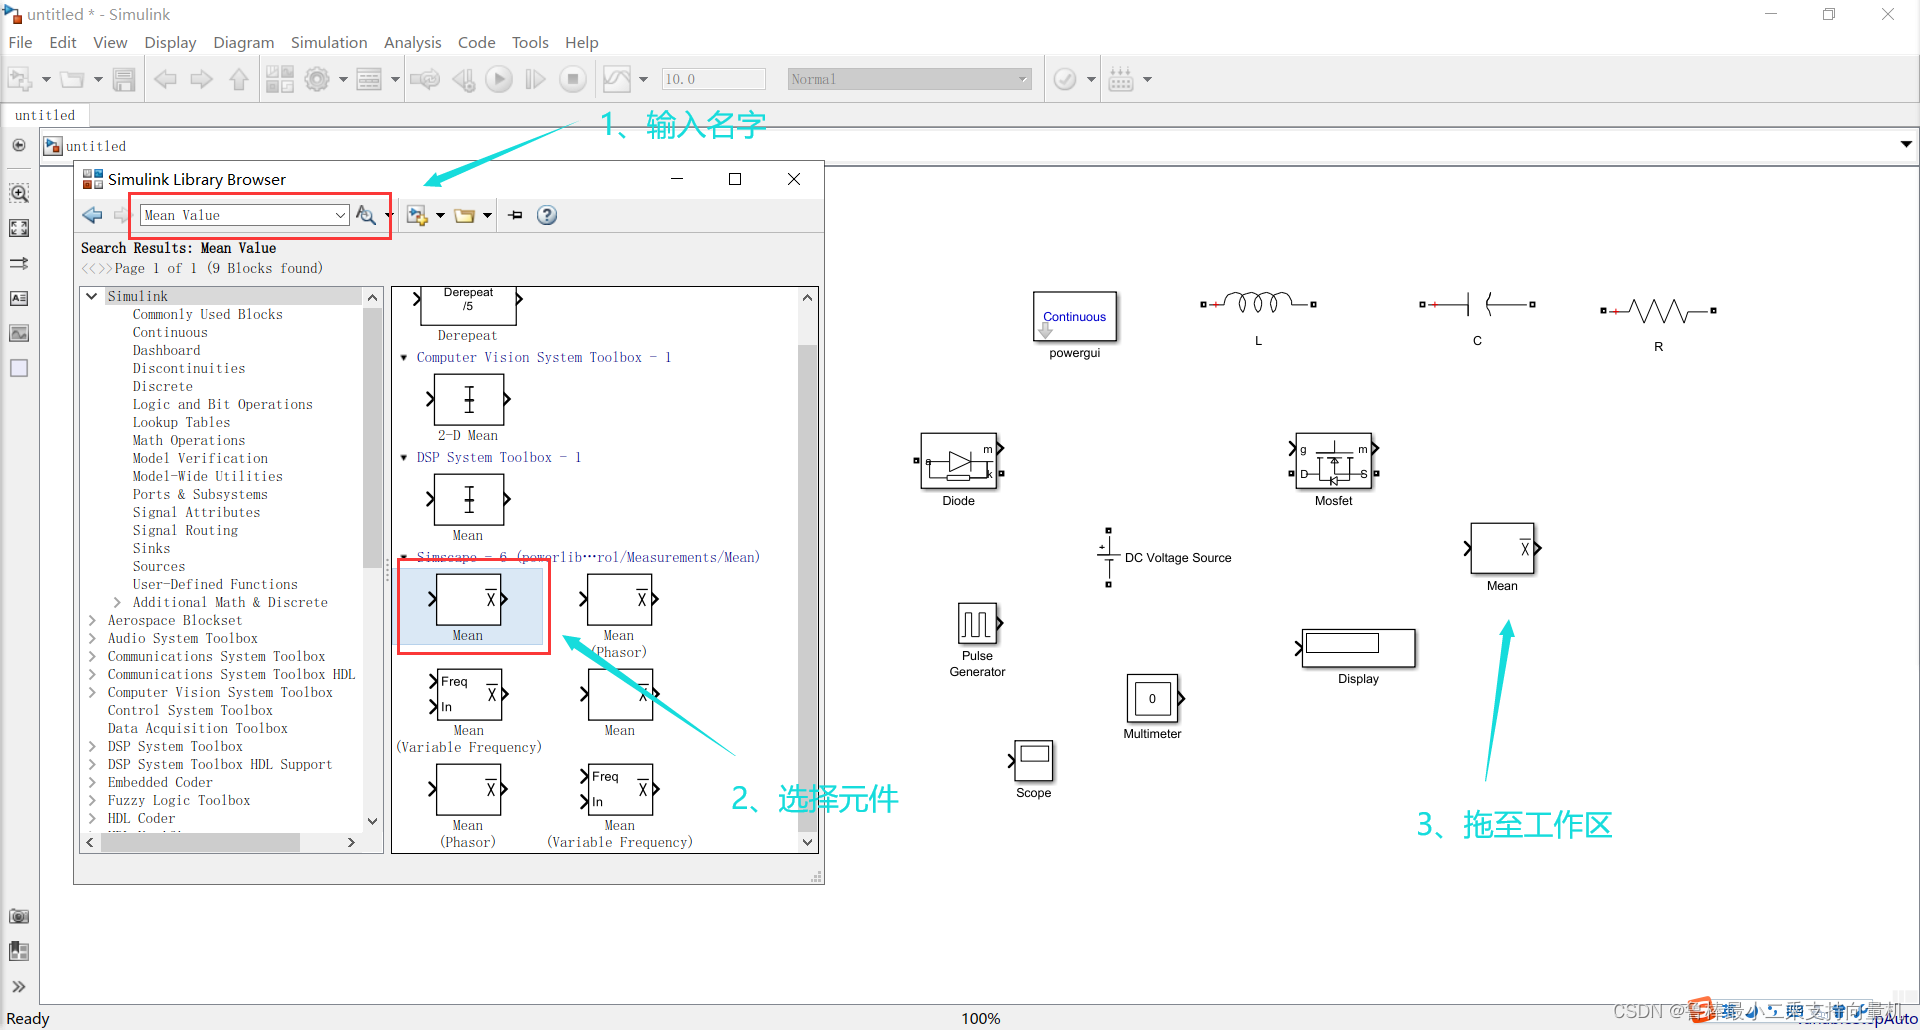Click the Zoom tool in left palette

click(19, 193)
